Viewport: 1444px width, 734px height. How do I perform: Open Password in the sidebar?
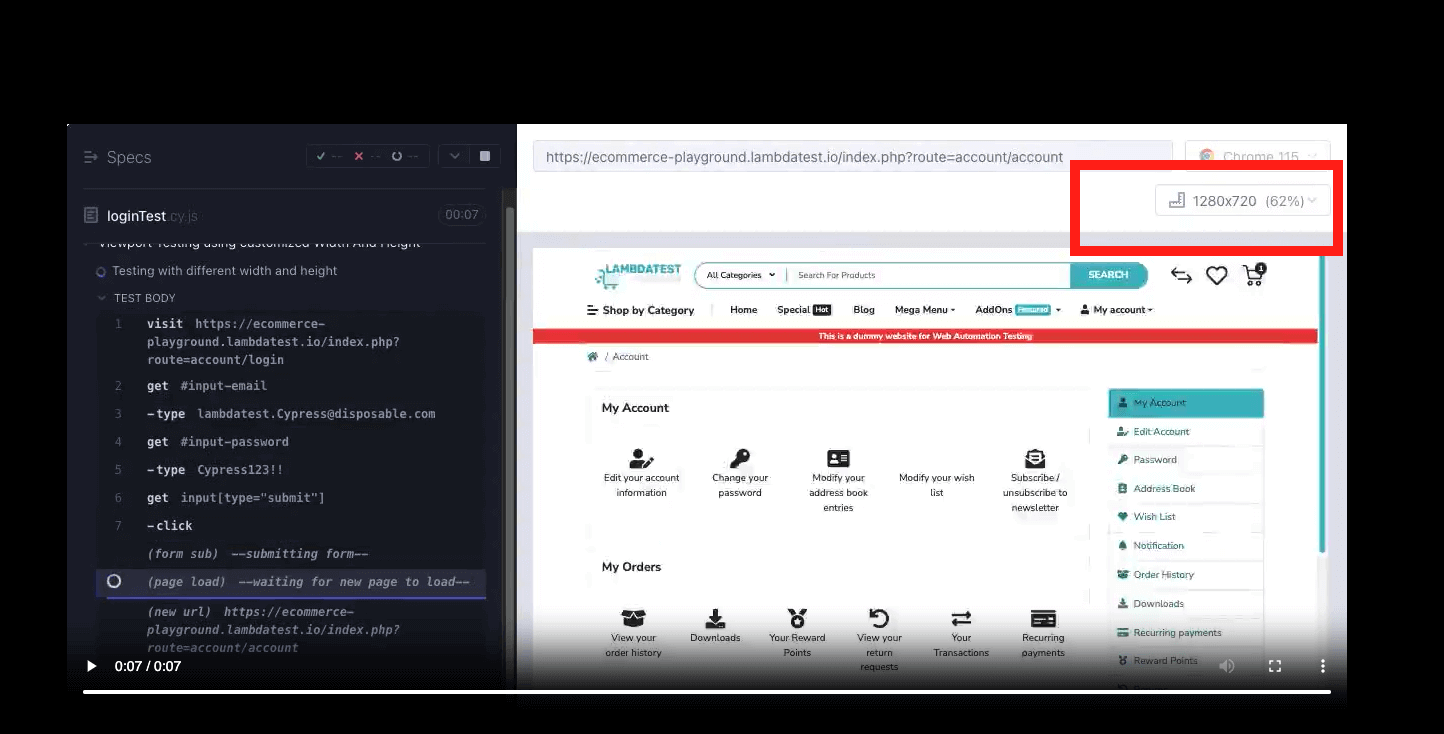[1186, 460]
